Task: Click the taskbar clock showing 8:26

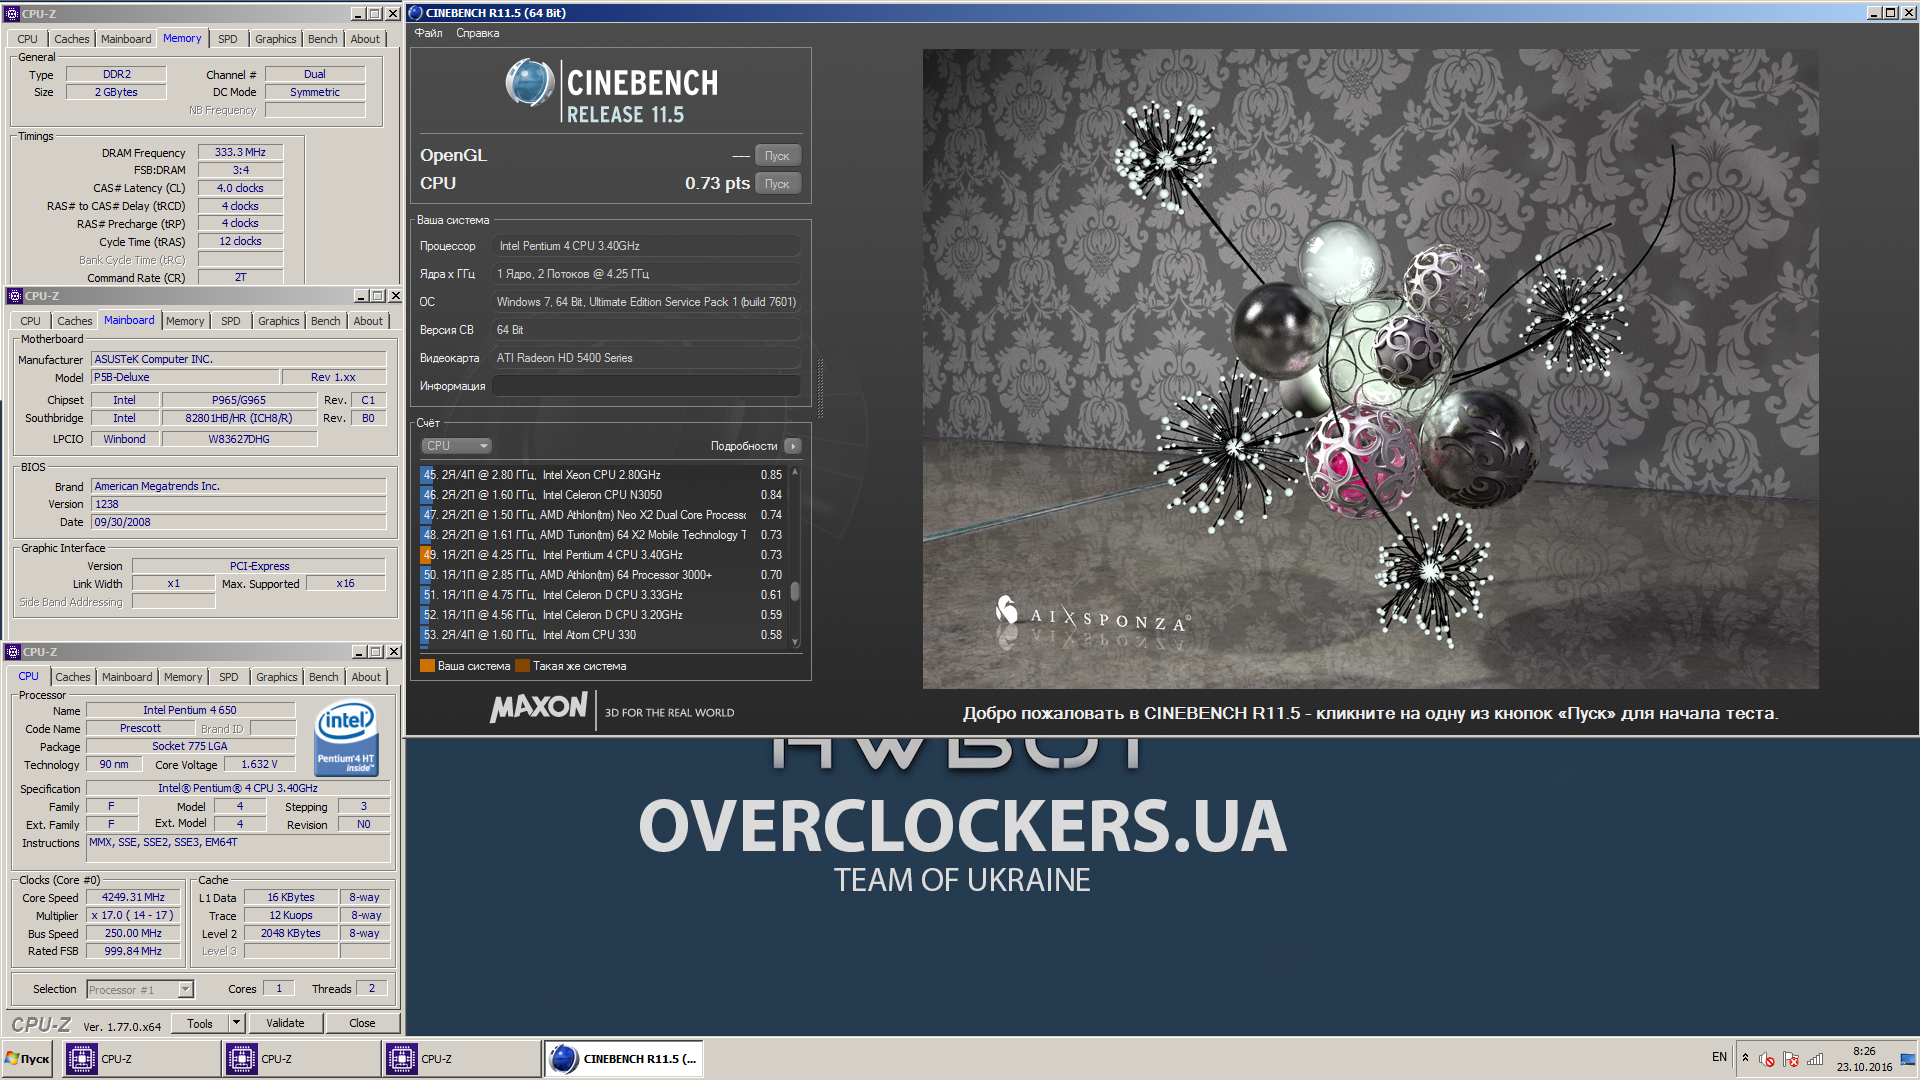Action: [x=1864, y=1059]
